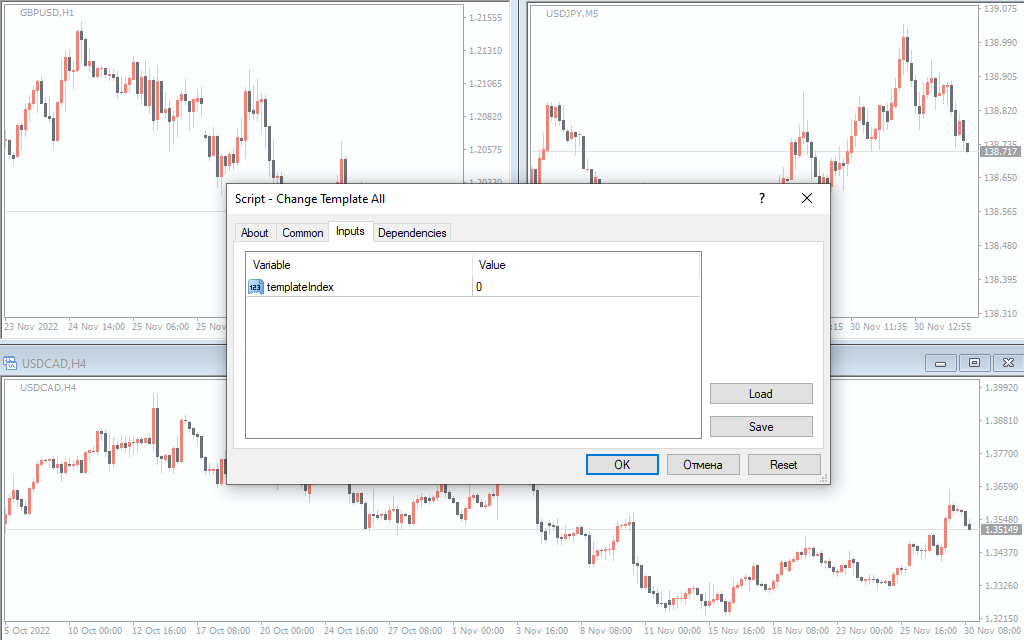The width and height of the screenshot is (1024, 640).
Task: Click the dialog resize grip corner
Action: (824, 480)
